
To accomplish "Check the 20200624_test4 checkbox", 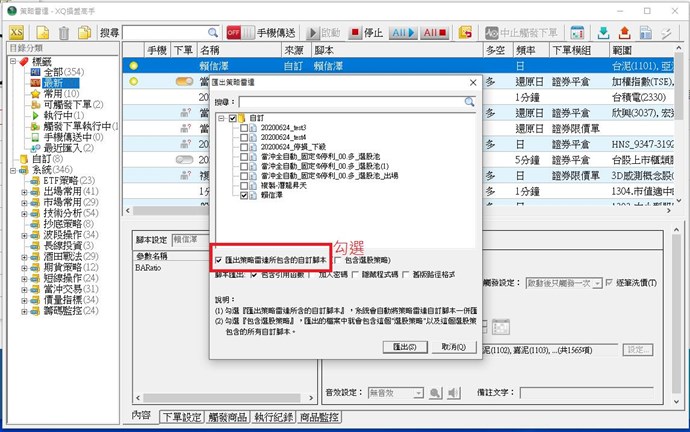I will coord(244,137).
